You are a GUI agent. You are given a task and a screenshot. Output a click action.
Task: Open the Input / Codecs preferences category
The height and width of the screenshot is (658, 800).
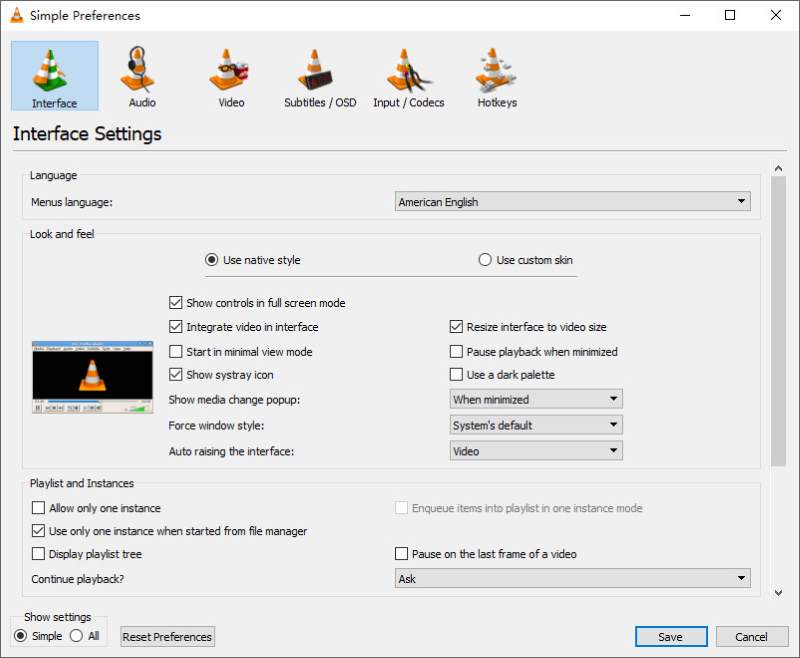(x=408, y=77)
